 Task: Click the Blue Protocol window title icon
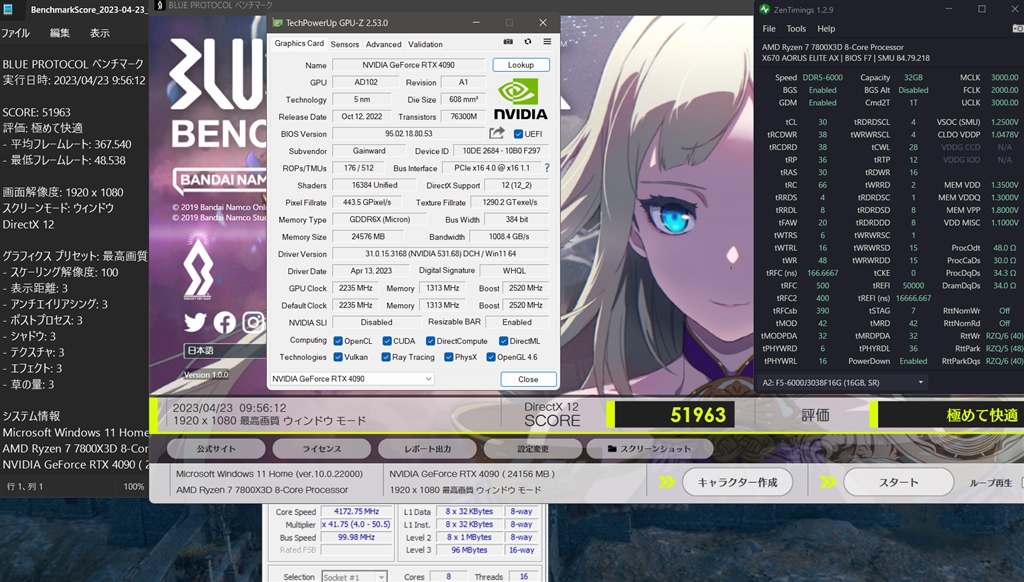[160, 5]
